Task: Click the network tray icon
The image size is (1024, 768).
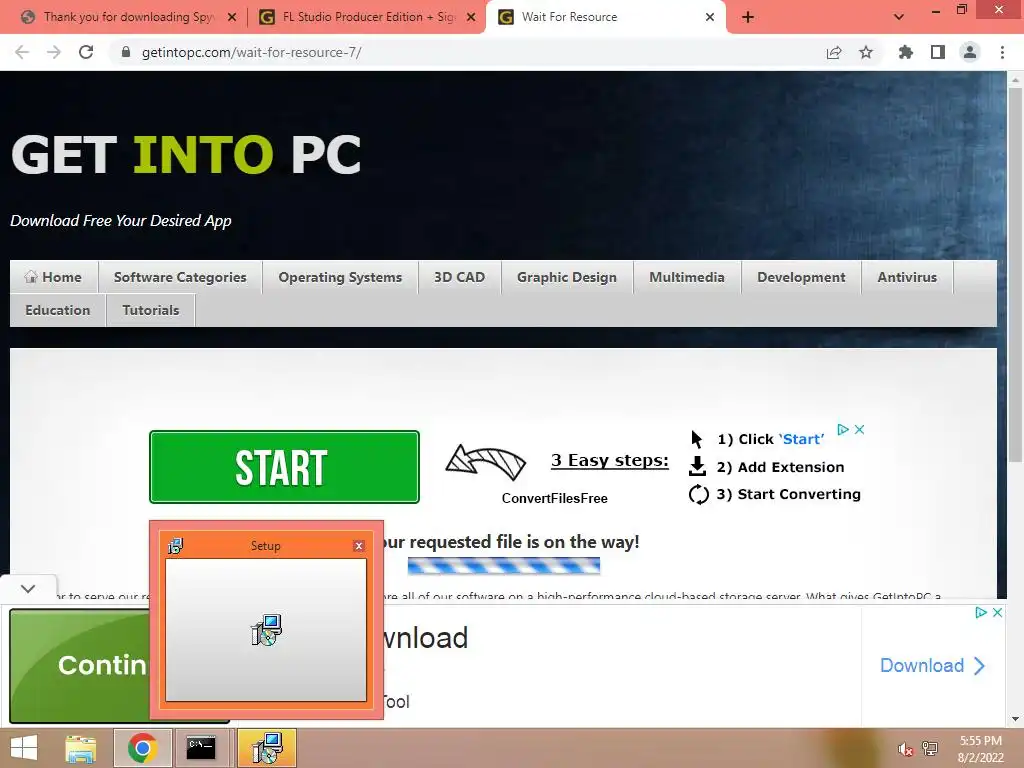Action: (930, 749)
